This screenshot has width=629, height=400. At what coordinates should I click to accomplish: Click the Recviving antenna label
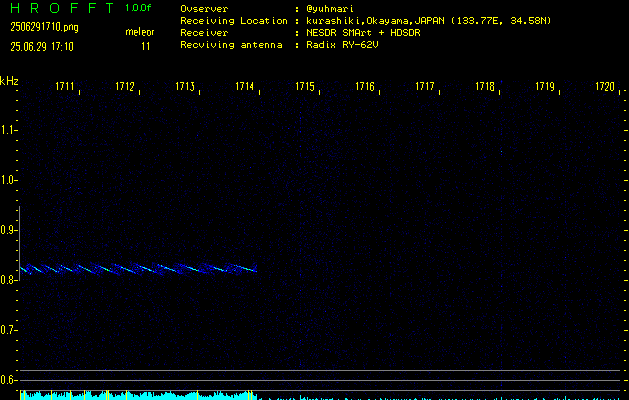pos(231,45)
